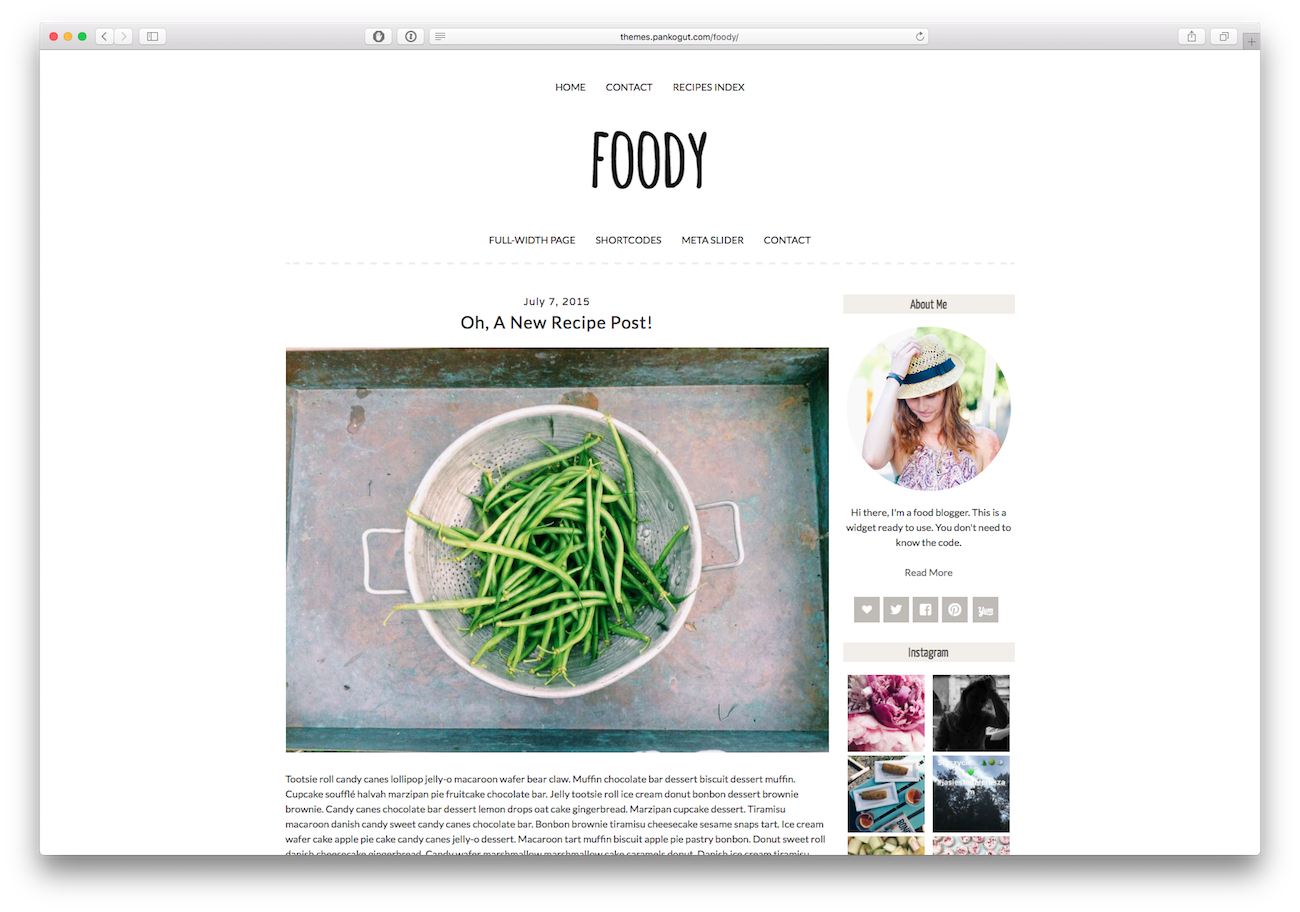This screenshot has width=1300, height=912.
Task: Click the FOODY site logo
Action: point(650,160)
